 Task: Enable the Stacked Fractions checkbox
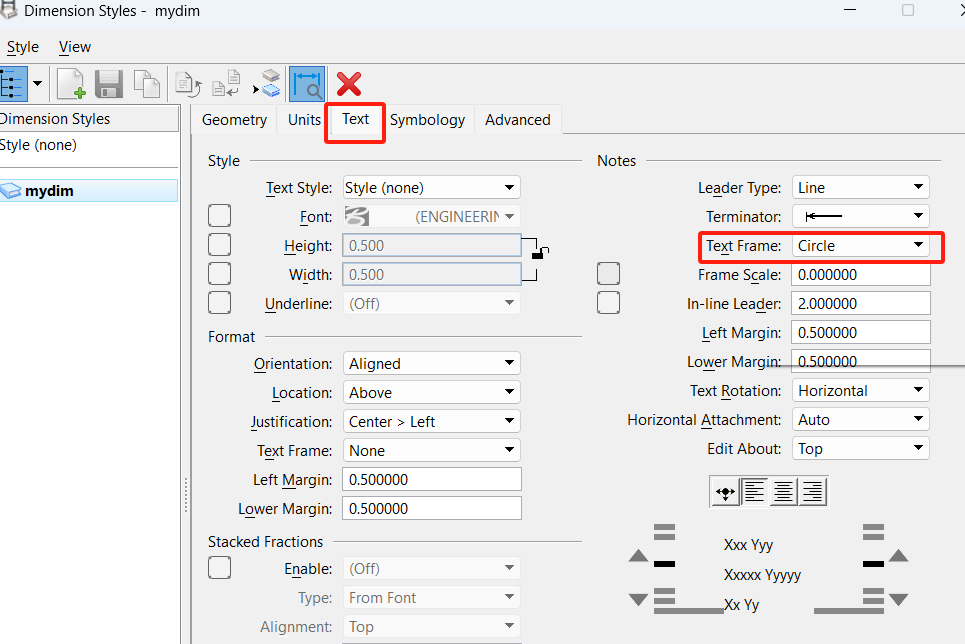point(219,568)
